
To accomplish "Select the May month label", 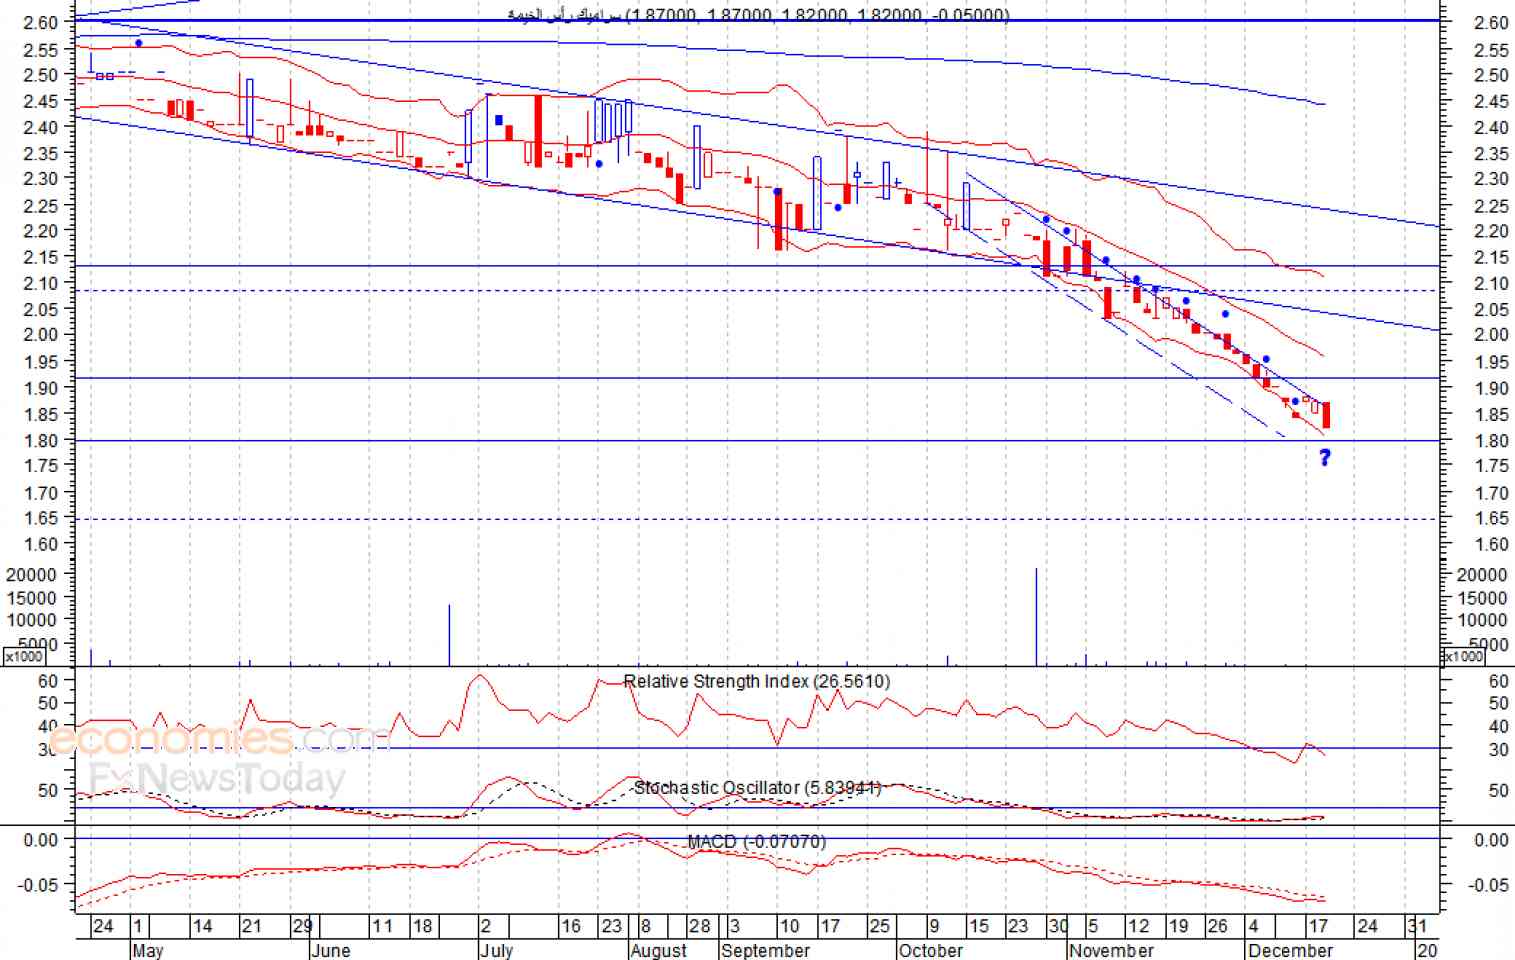I will click(x=147, y=950).
